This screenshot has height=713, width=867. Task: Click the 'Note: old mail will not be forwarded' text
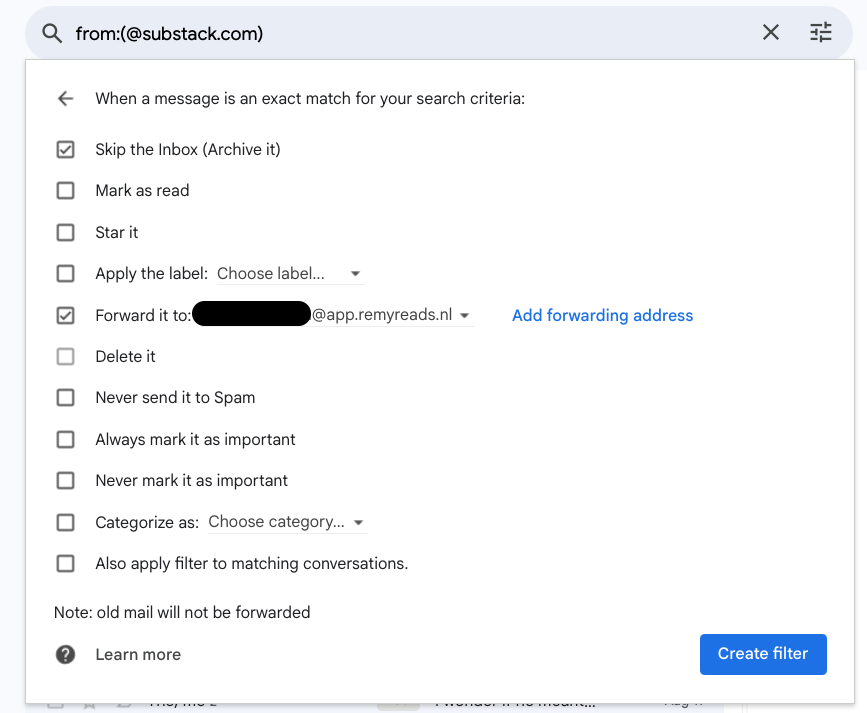(x=182, y=612)
